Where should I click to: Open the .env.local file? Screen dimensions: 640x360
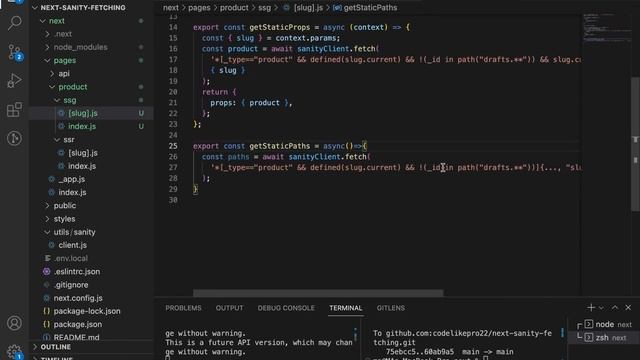[71, 258]
